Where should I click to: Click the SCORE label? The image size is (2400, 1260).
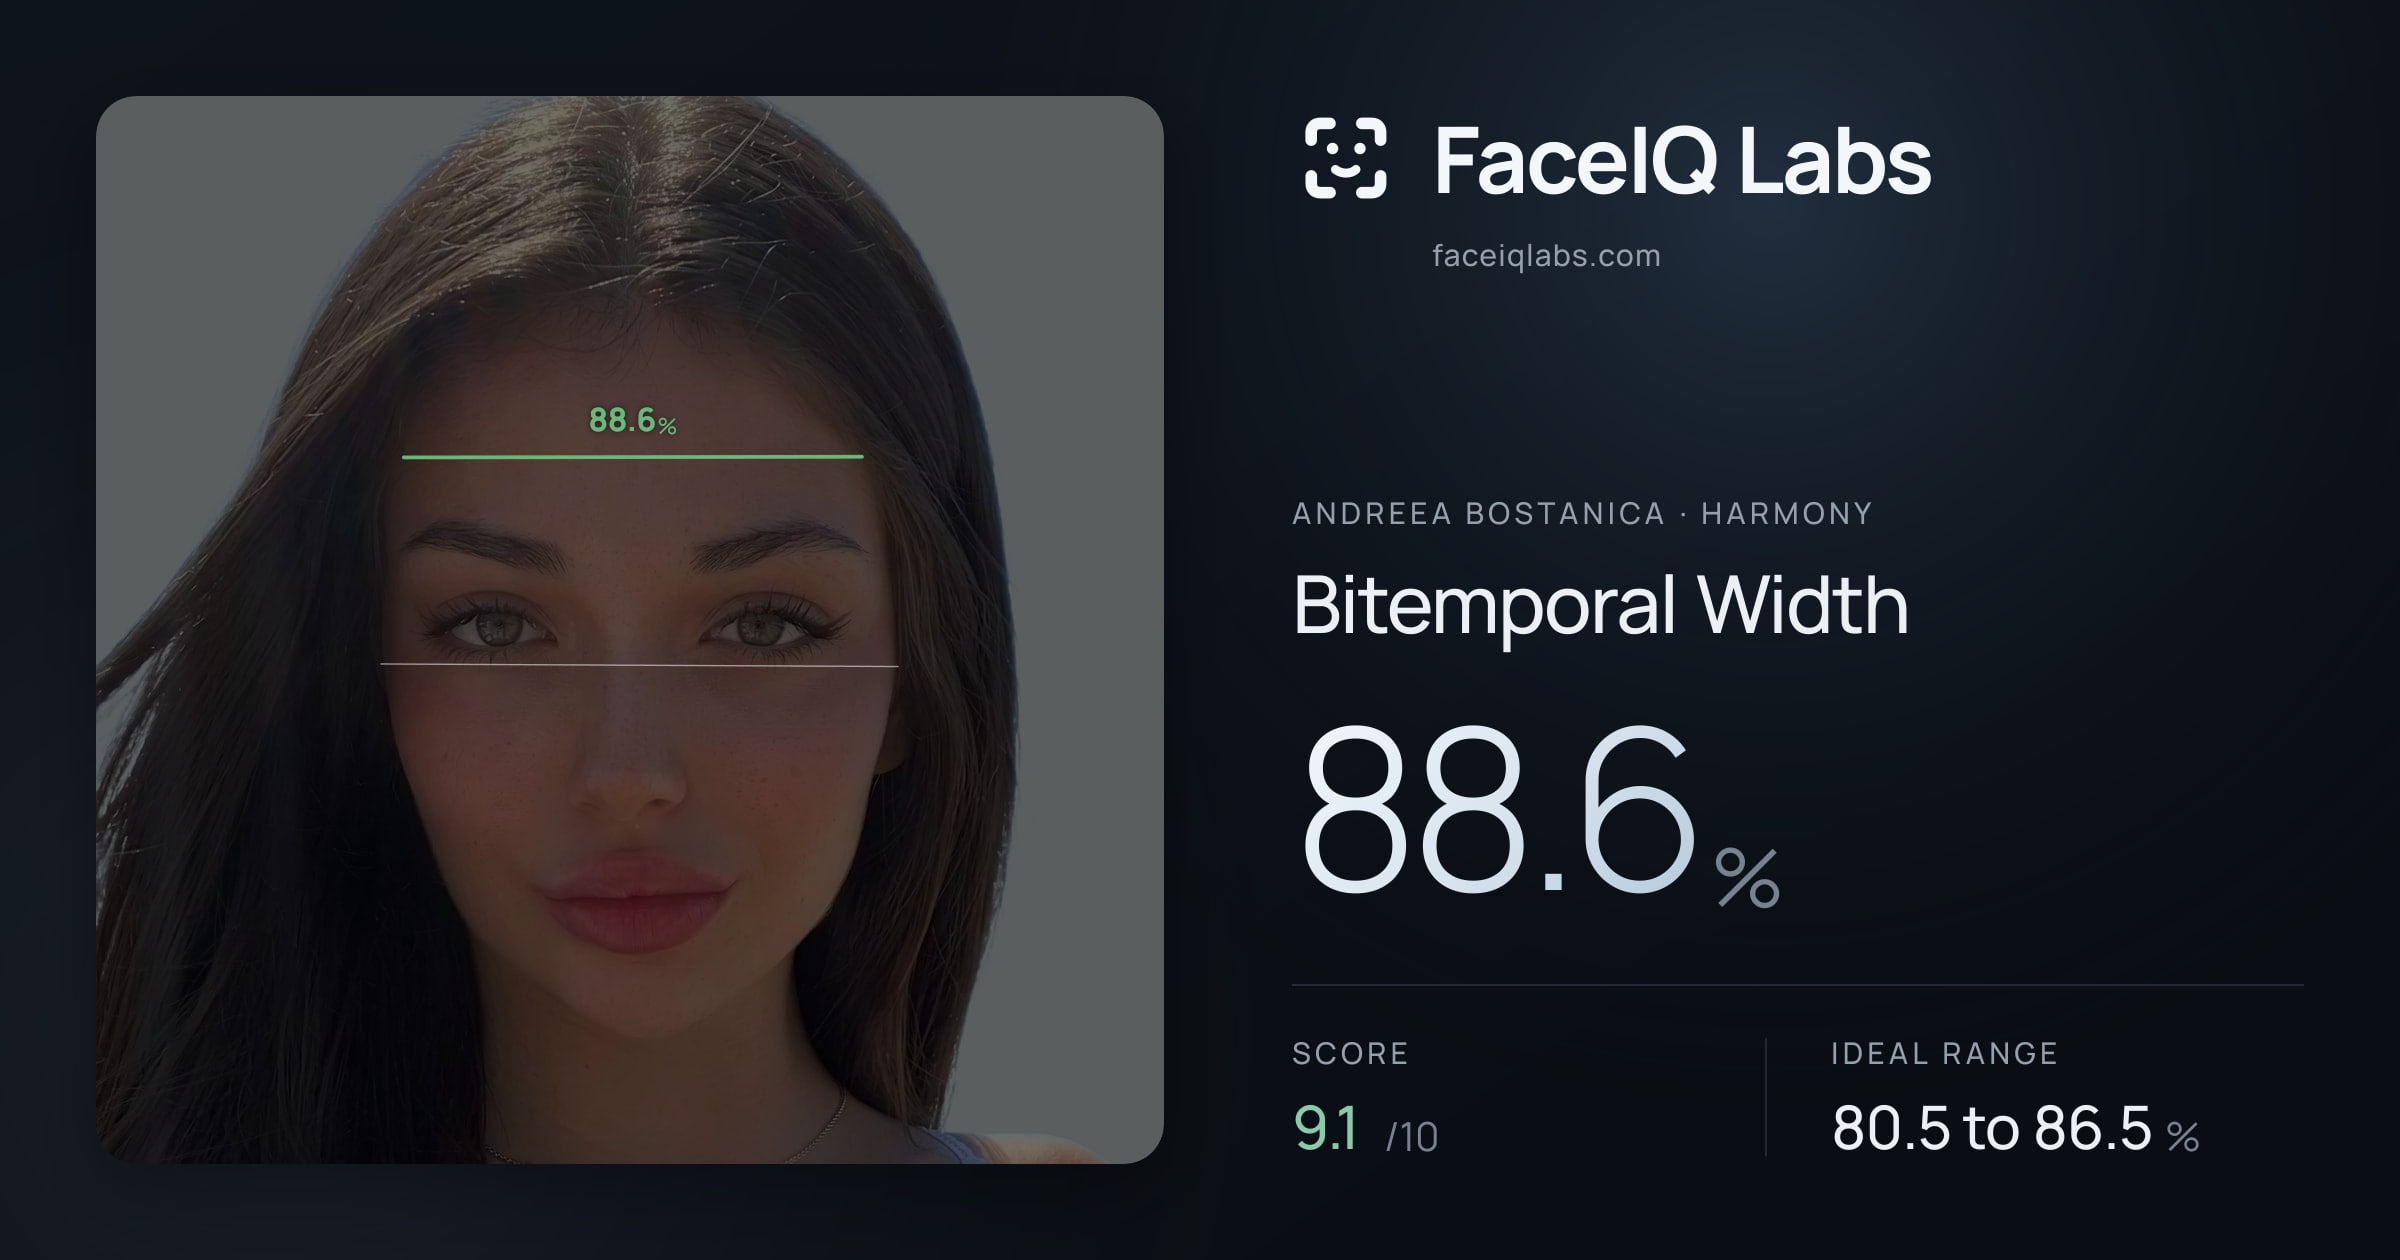[x=1350, y=1053]
